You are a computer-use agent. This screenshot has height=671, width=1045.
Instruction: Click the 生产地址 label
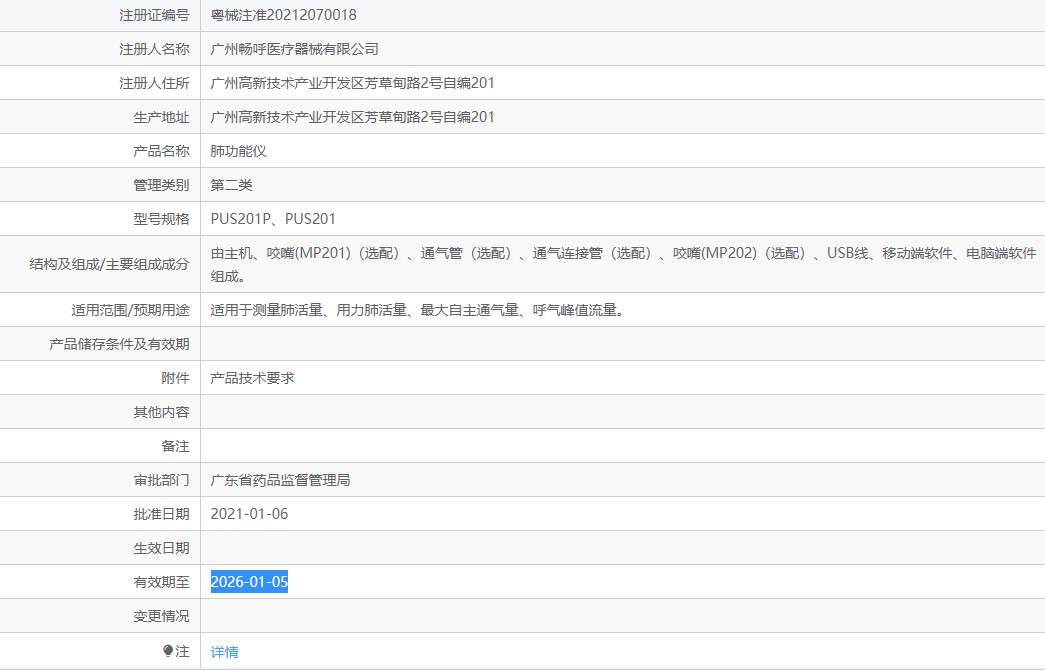click(x=161, y=117)
